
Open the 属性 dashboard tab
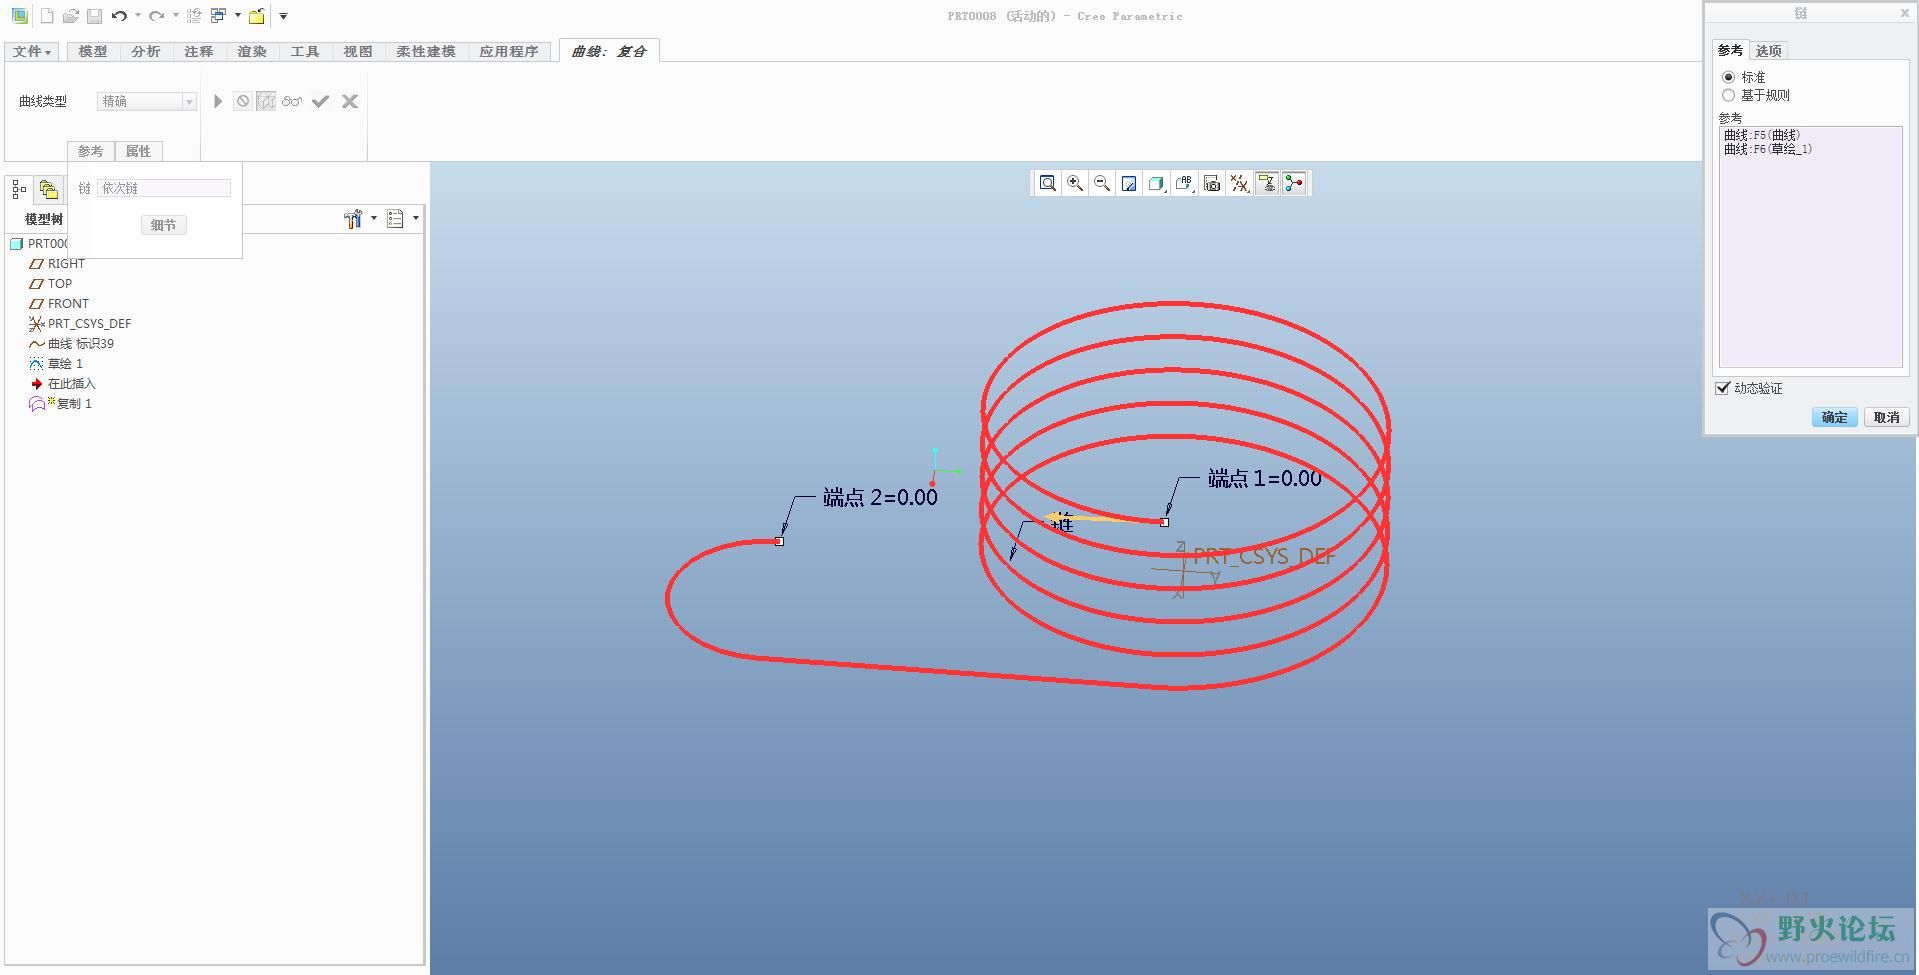click(x=138, y=151)
